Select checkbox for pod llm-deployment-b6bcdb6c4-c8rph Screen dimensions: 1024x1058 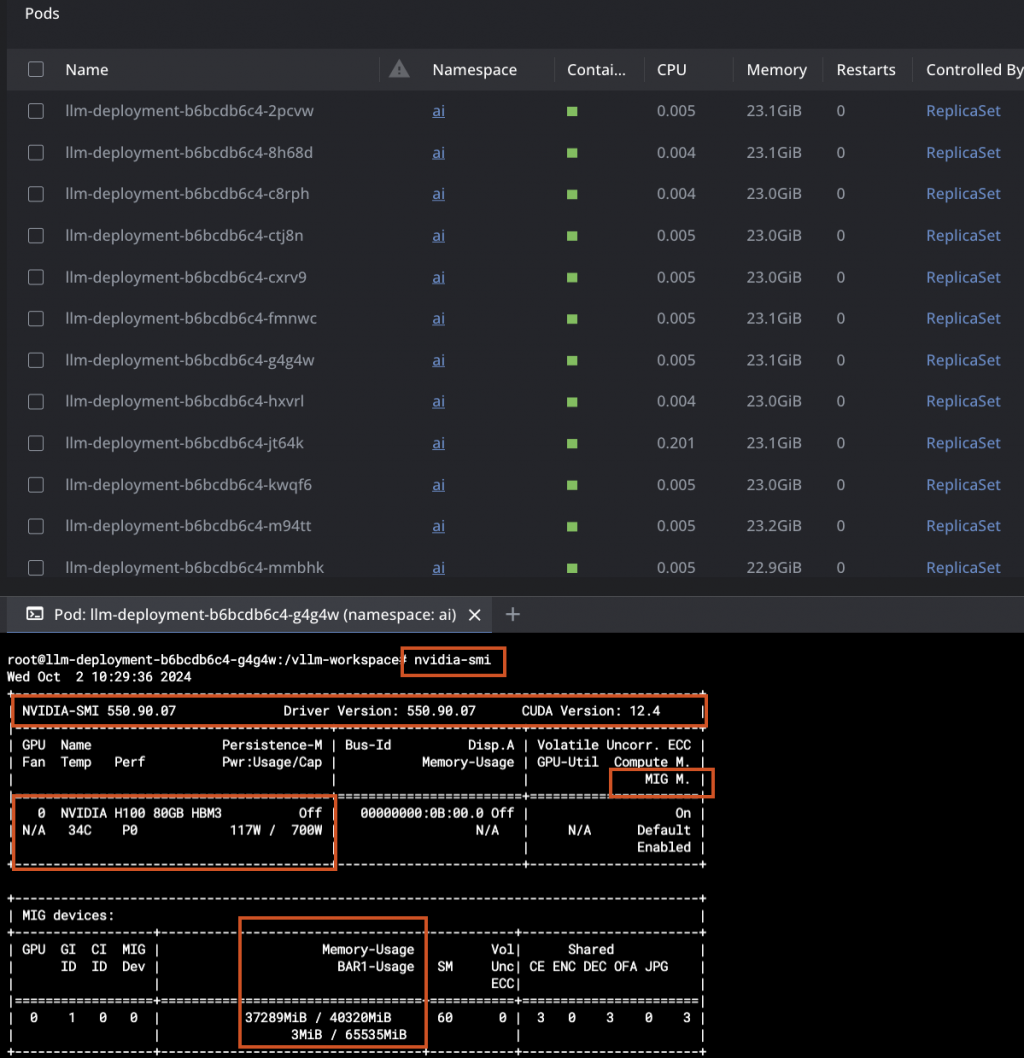[36, 194]
